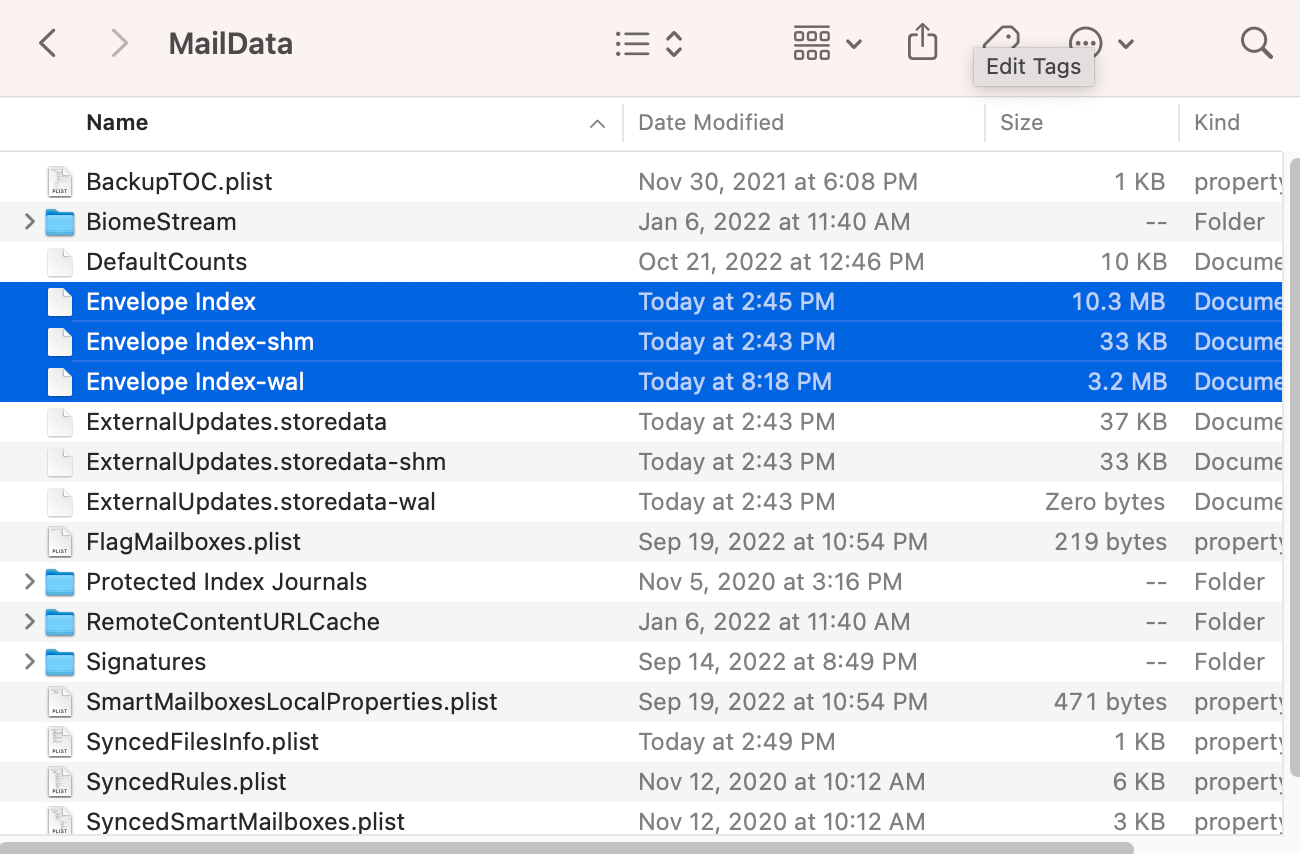Sort by the Size column header
The height and width of the screenshot is (854, 1300).
[x=1021, y=123]
